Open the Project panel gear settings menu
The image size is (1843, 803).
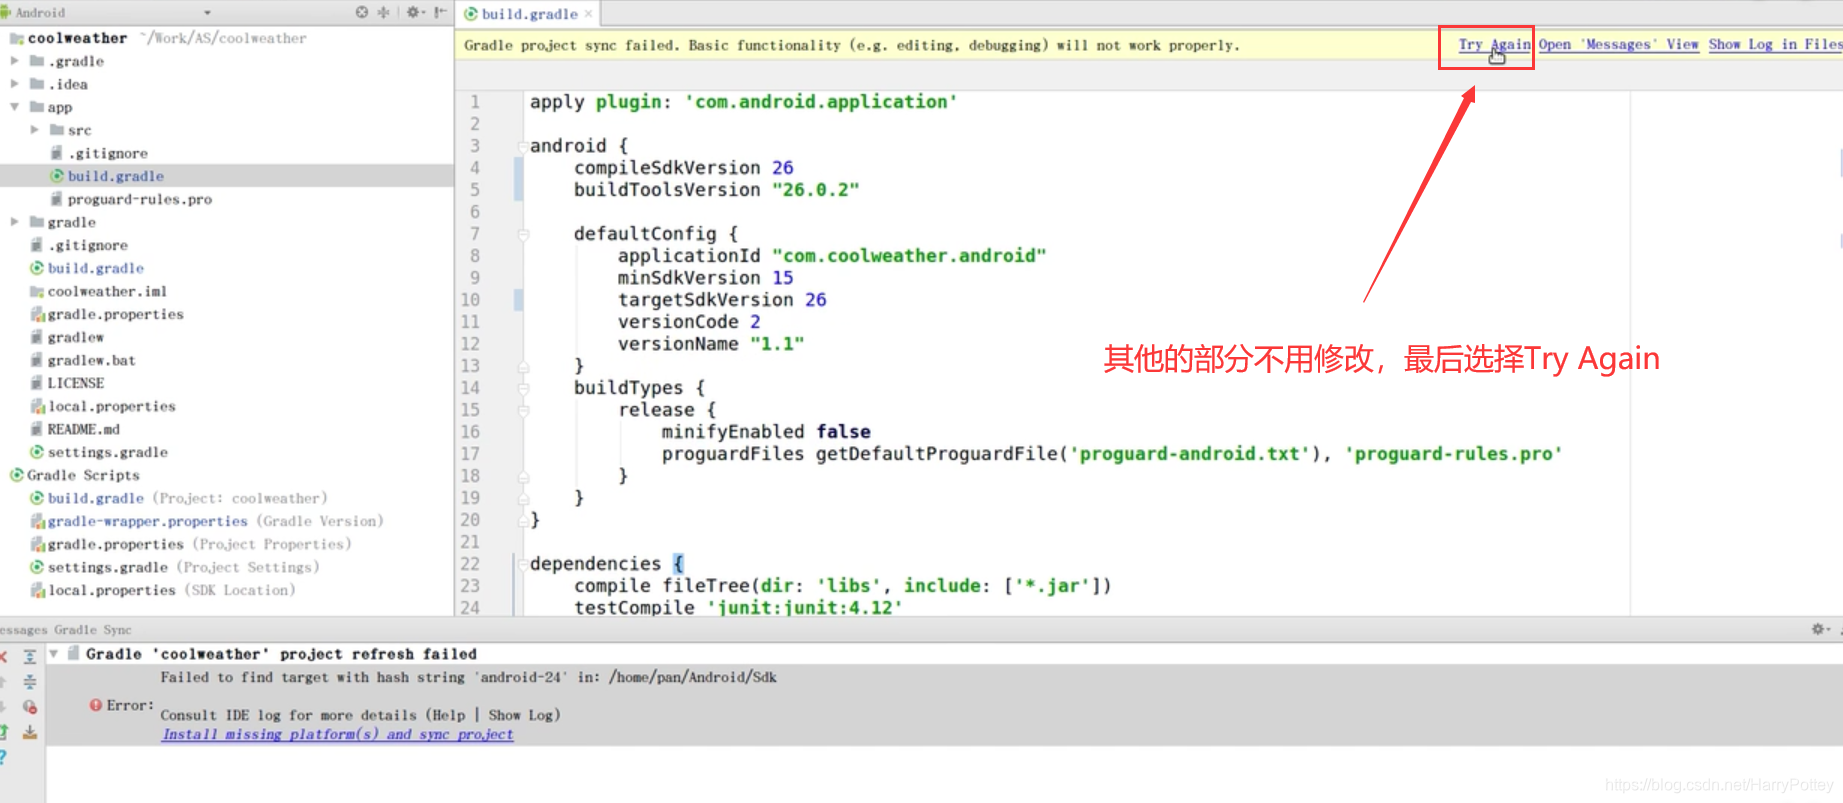click(x=414, y=12)
